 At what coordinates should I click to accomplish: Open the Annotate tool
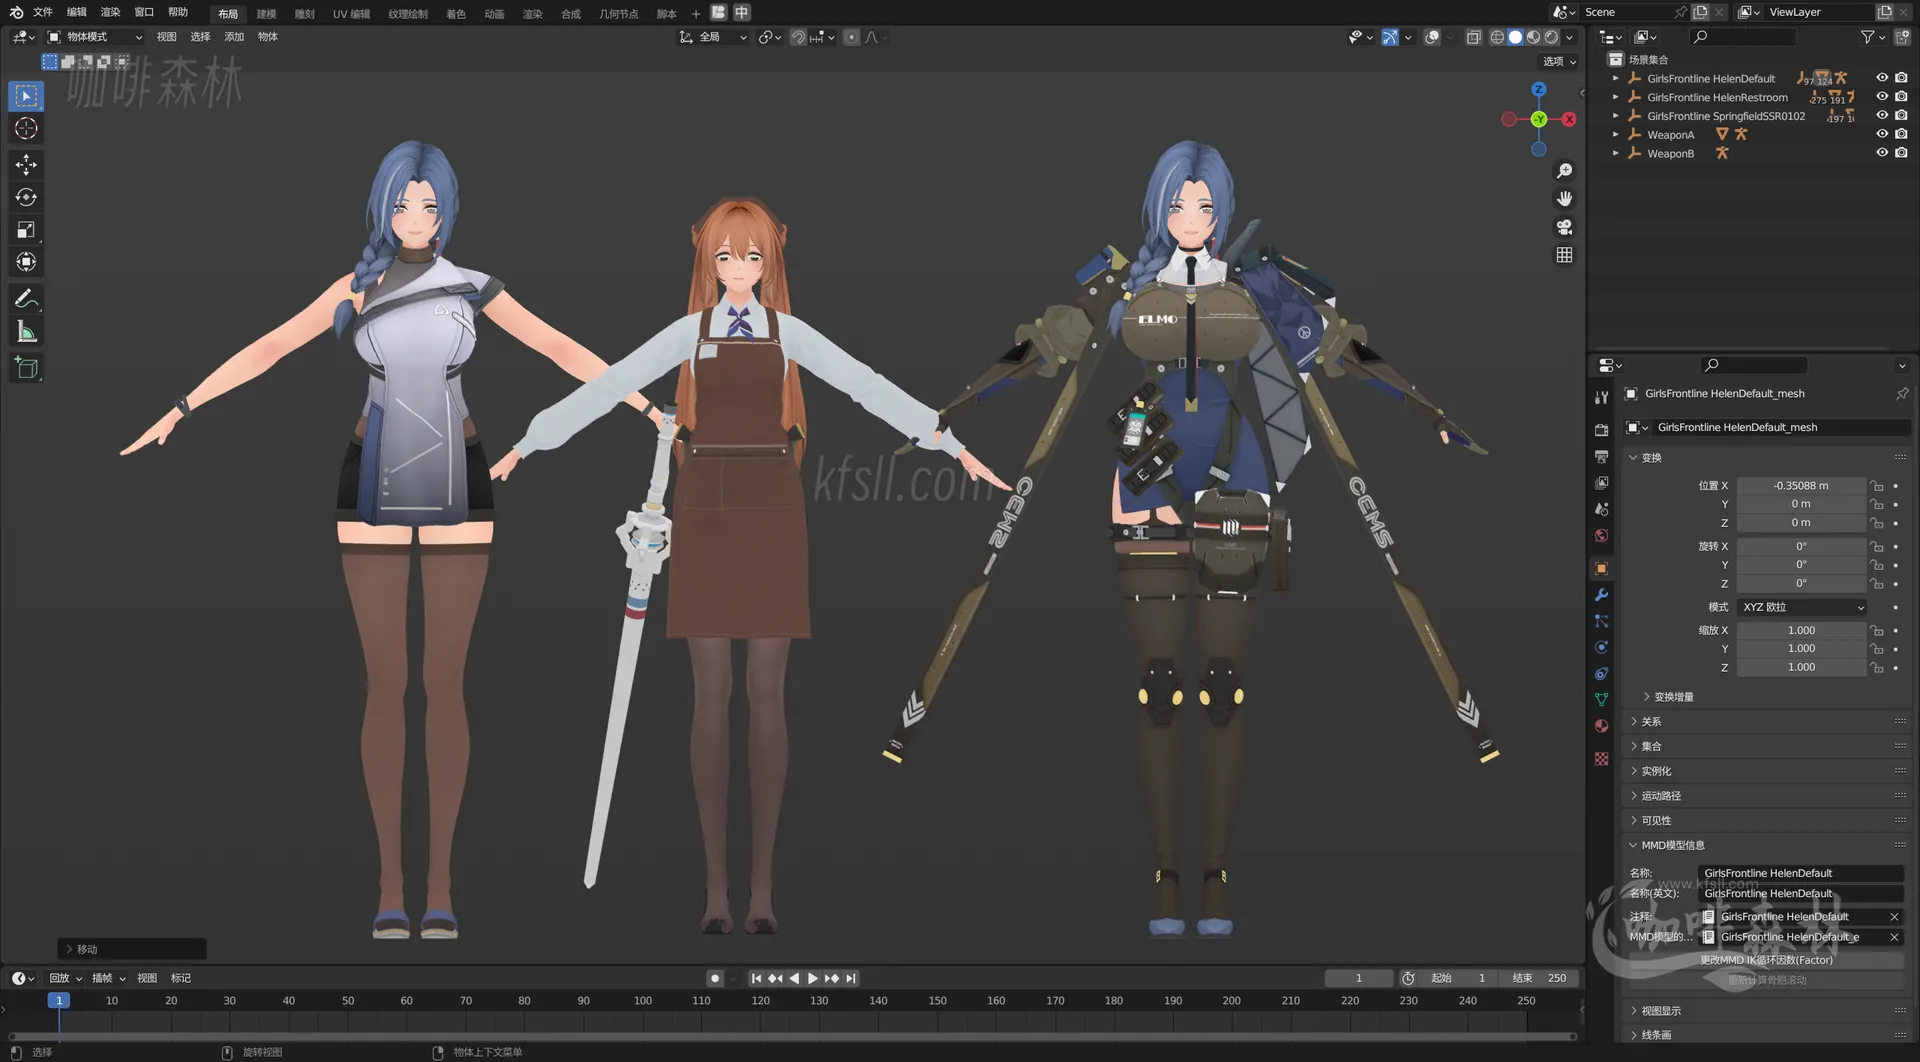(x=25, y=297)
